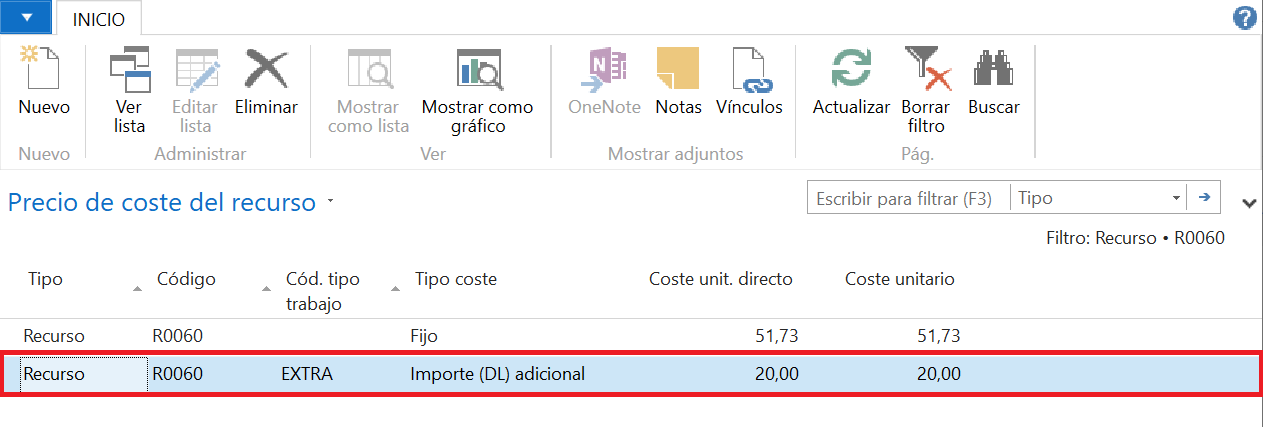Open the Notas sticky note icon
This screenshot has height=427, width=1263.
click(x=678, y=70)
